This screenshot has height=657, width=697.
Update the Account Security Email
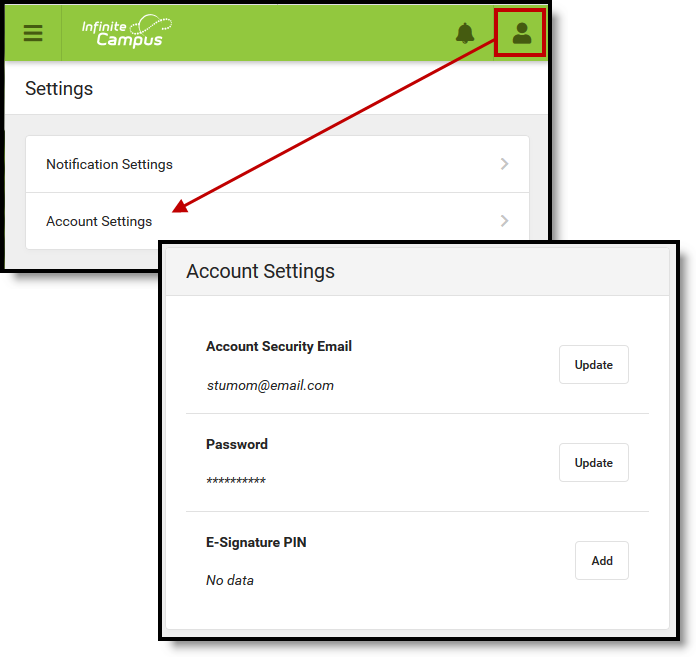(593, 365)
